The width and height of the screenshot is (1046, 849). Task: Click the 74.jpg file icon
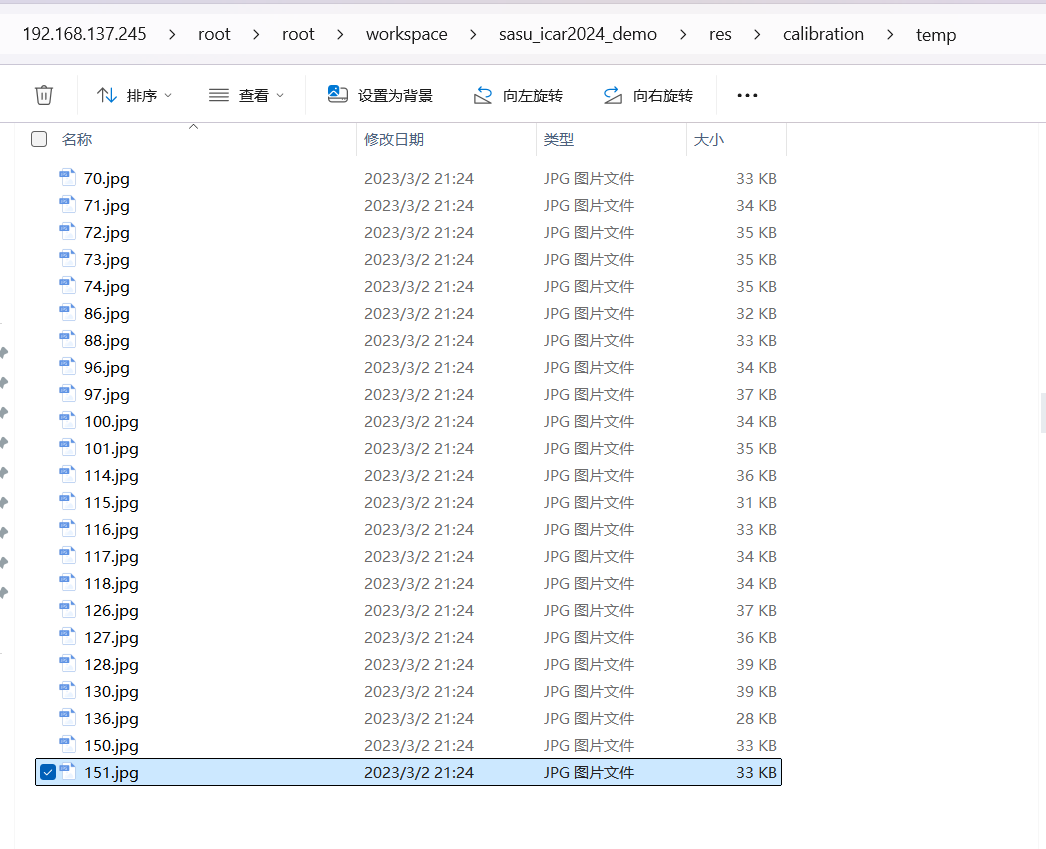coord(67,285)
